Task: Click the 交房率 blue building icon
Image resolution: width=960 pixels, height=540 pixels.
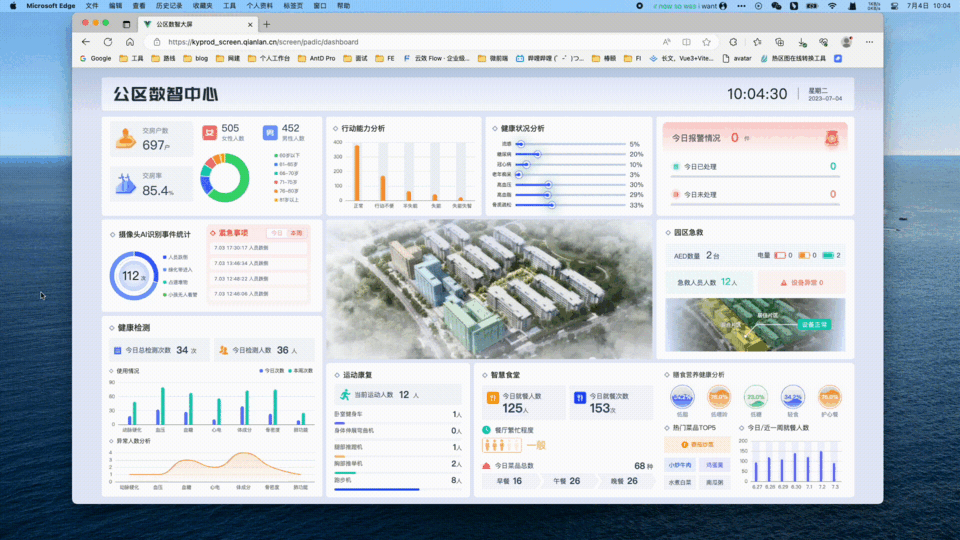Action: 126,184
